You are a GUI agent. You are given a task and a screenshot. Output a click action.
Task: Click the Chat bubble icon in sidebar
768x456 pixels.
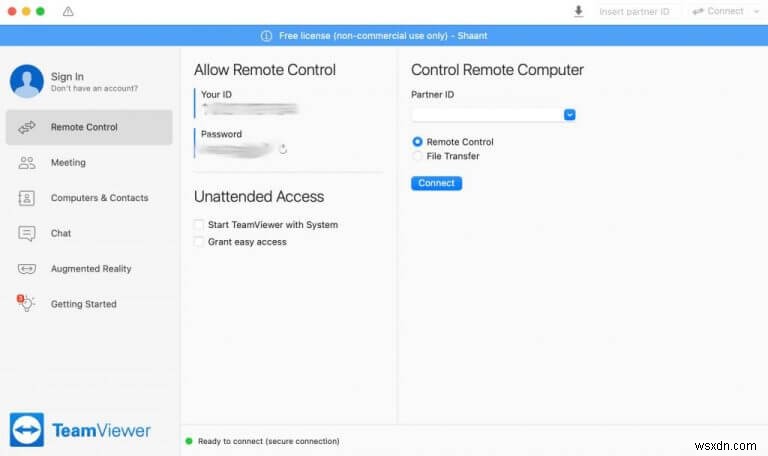pos(26,234)
